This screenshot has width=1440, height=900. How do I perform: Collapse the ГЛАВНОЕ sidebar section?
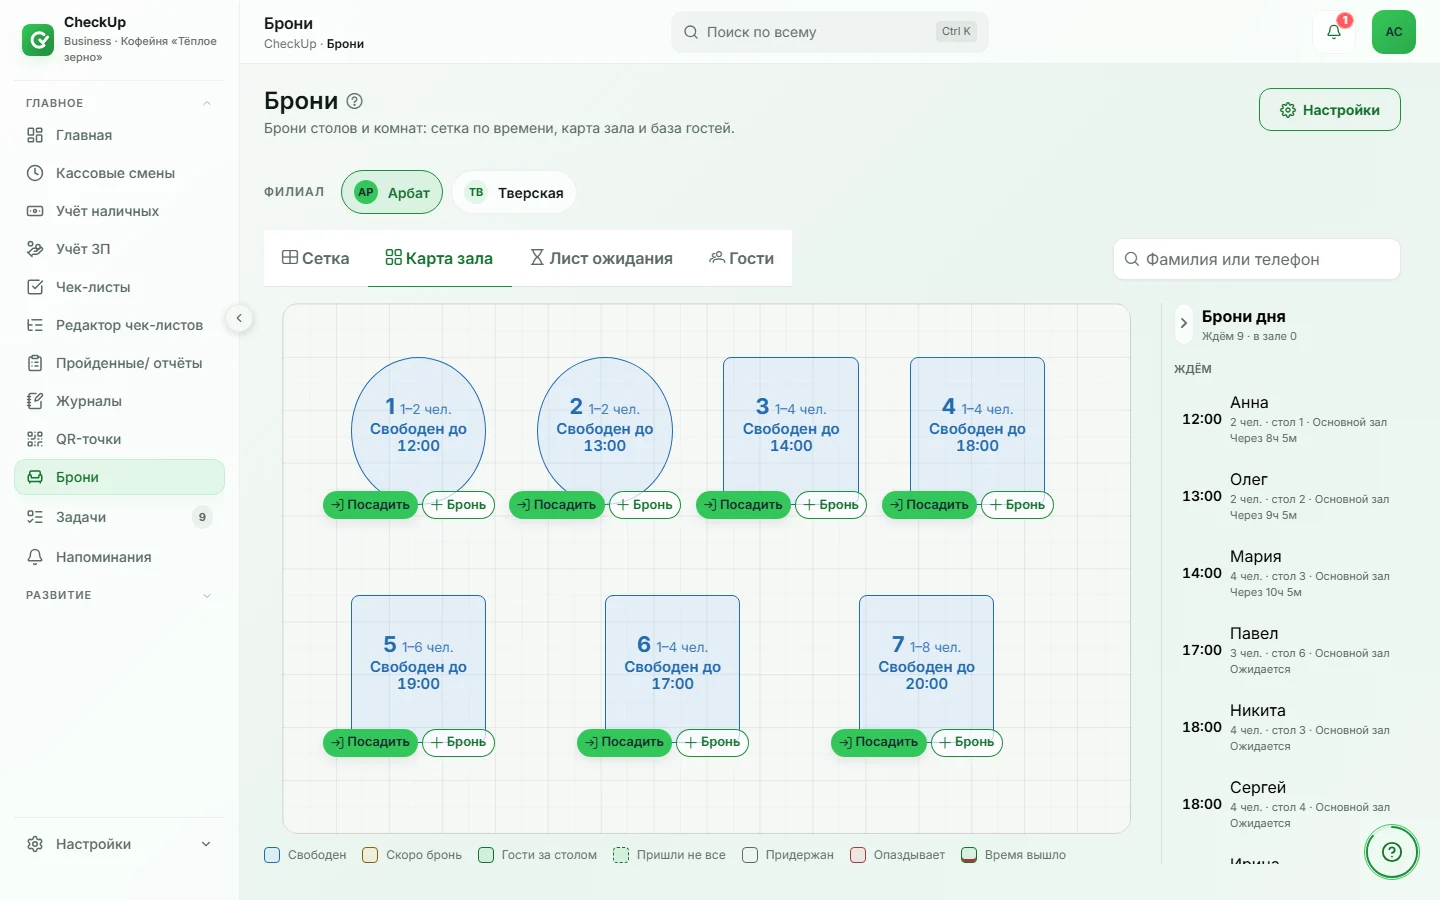pyautogui.click(x=207, y=103)
